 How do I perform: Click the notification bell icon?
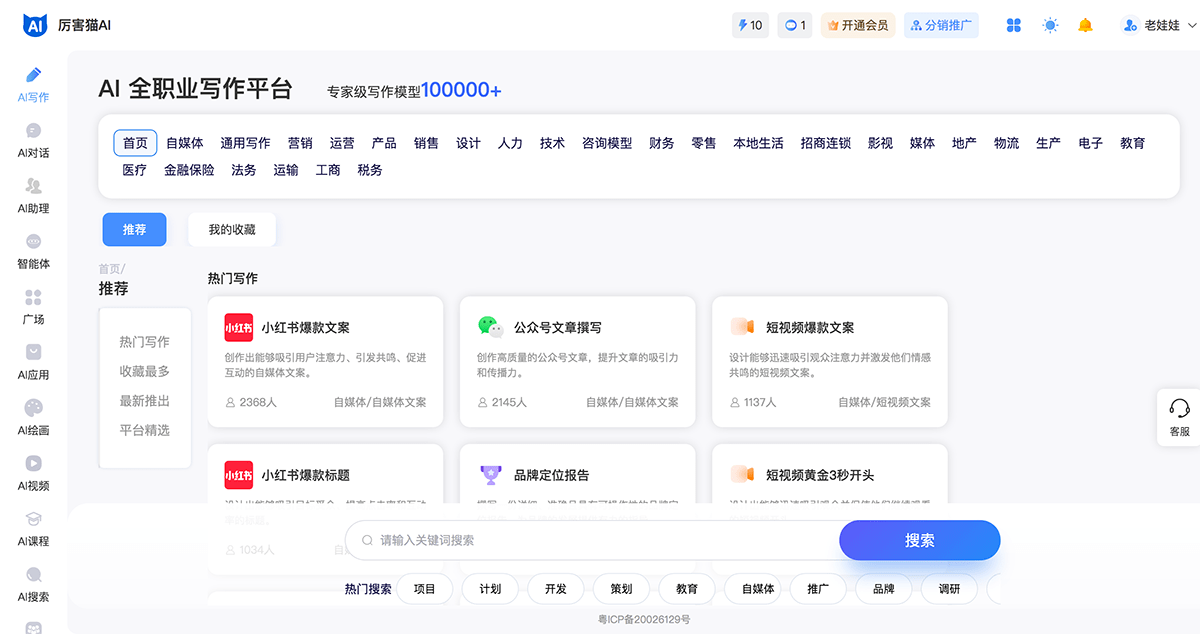point(1085,25)
